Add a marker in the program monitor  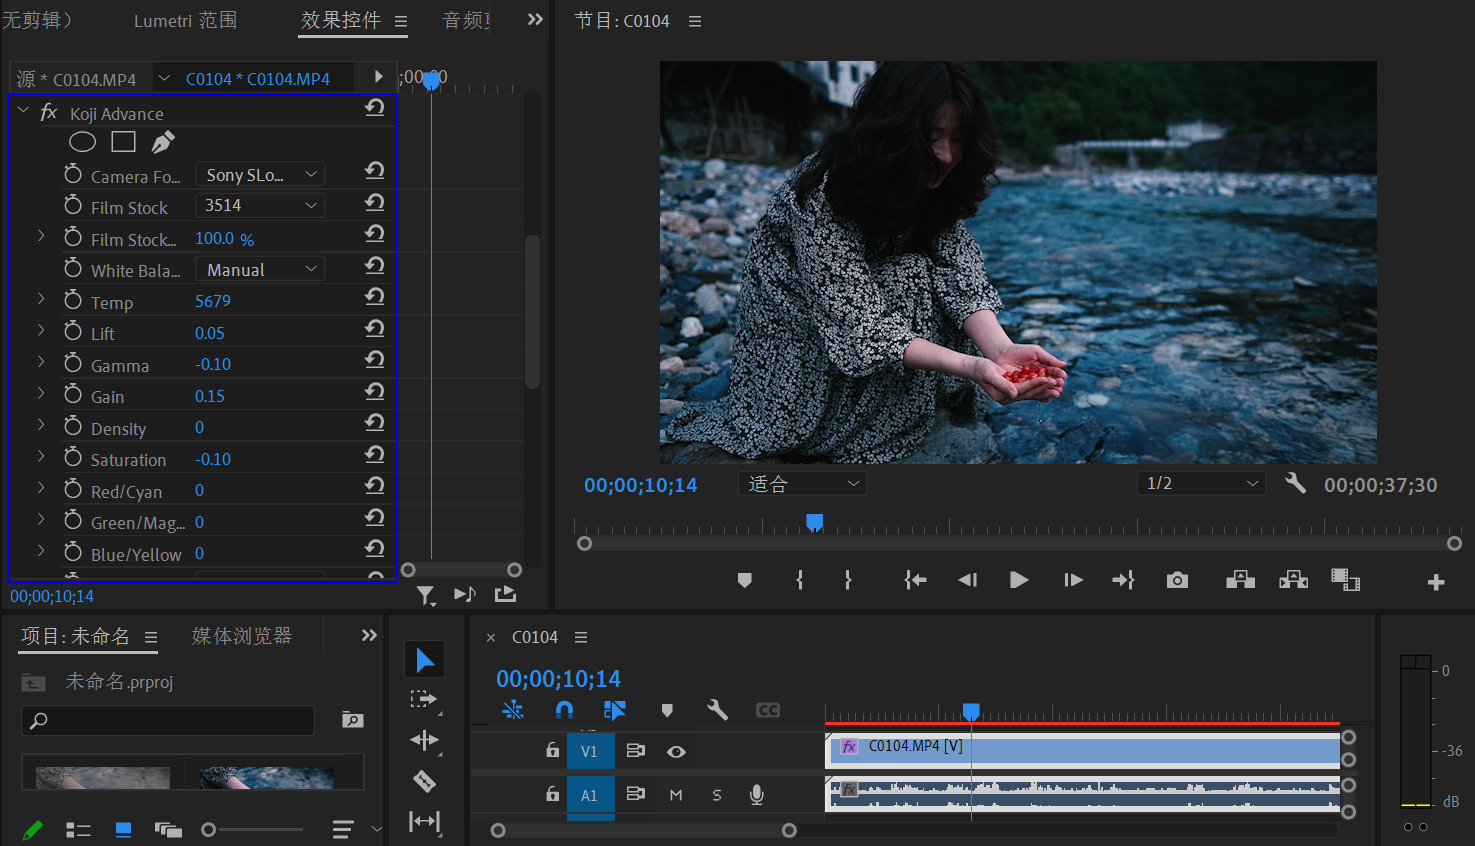point(744,580)
